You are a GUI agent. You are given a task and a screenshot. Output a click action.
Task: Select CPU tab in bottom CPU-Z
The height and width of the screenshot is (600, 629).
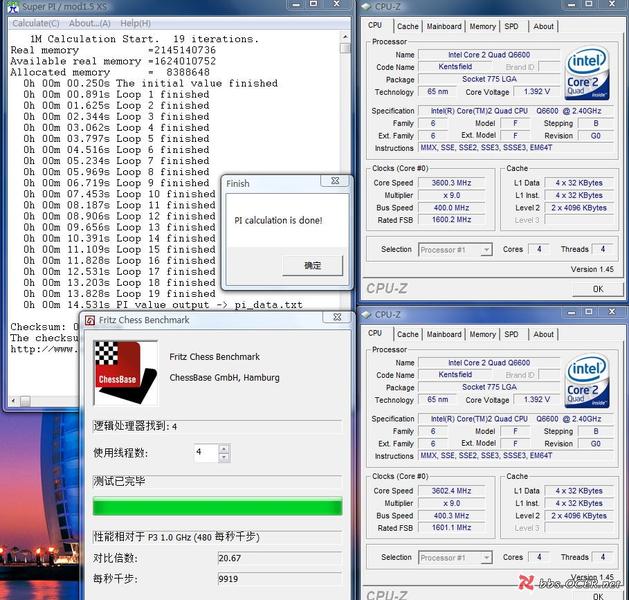click(x=375, y=333)
